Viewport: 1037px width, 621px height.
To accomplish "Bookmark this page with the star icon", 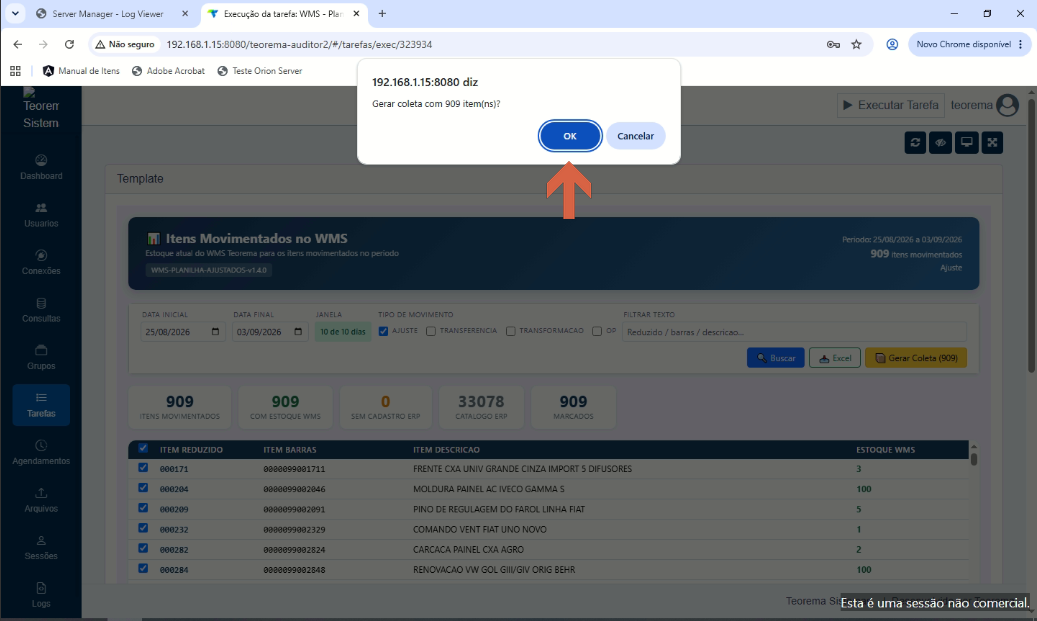I will [x=856, y=44].
